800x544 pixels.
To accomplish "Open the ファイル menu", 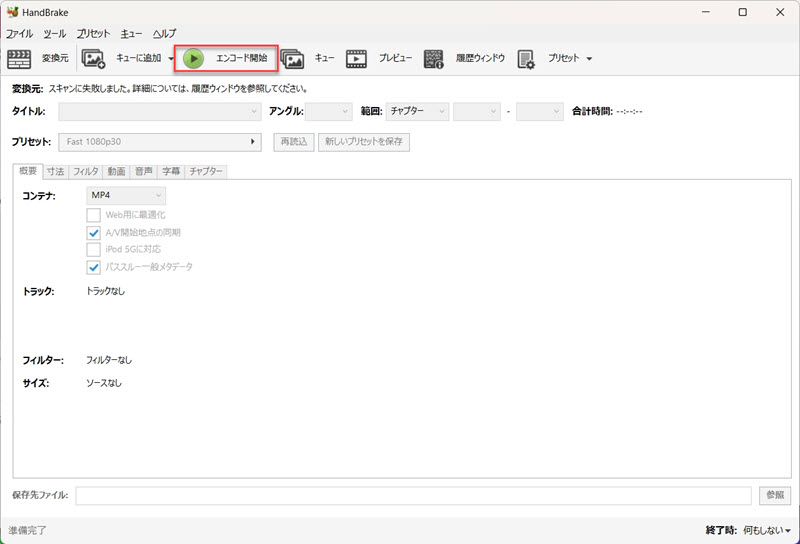I will pos(19,33).
